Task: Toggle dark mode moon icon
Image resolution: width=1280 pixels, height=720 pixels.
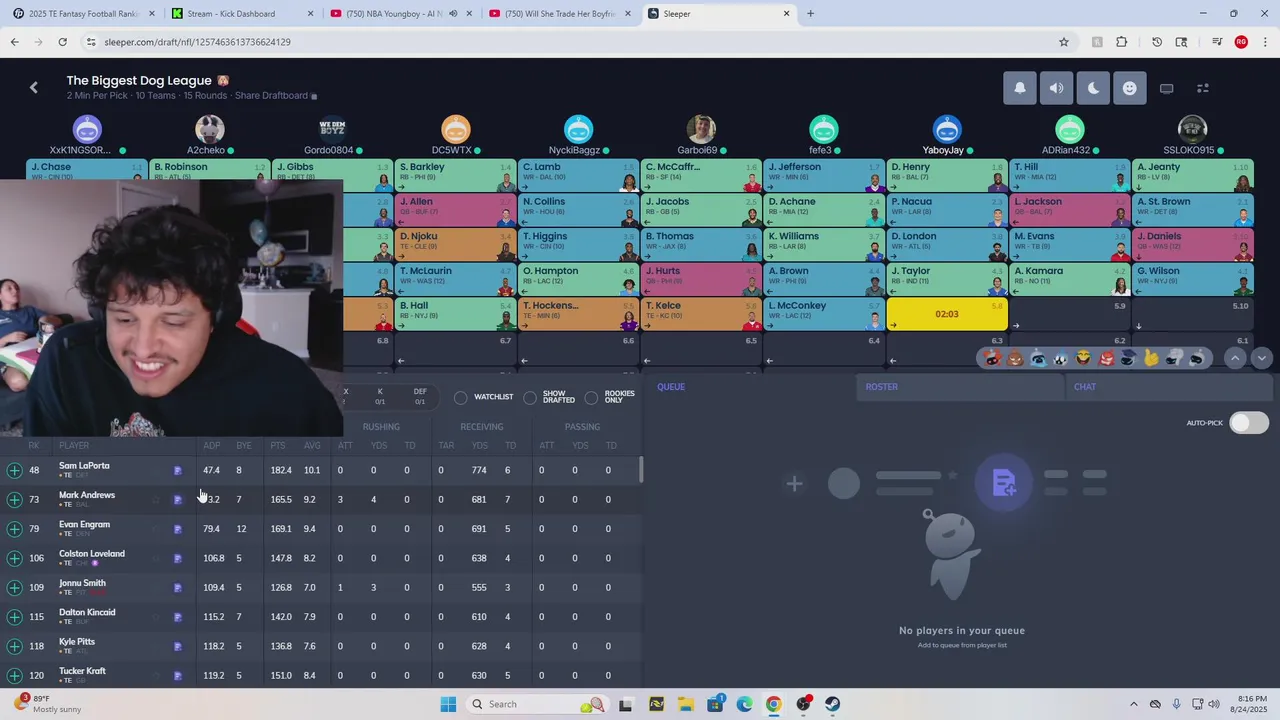Action: [x=1093, y=88]
